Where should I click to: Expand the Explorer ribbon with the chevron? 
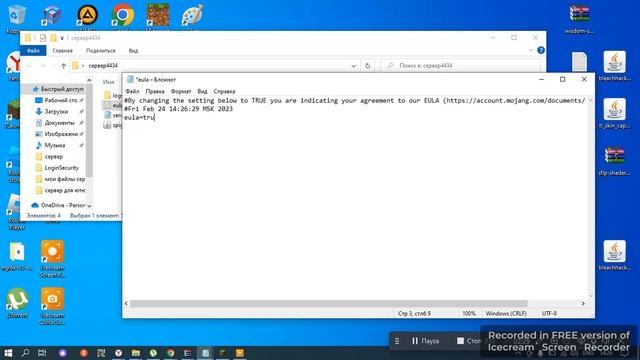point(531,50)
